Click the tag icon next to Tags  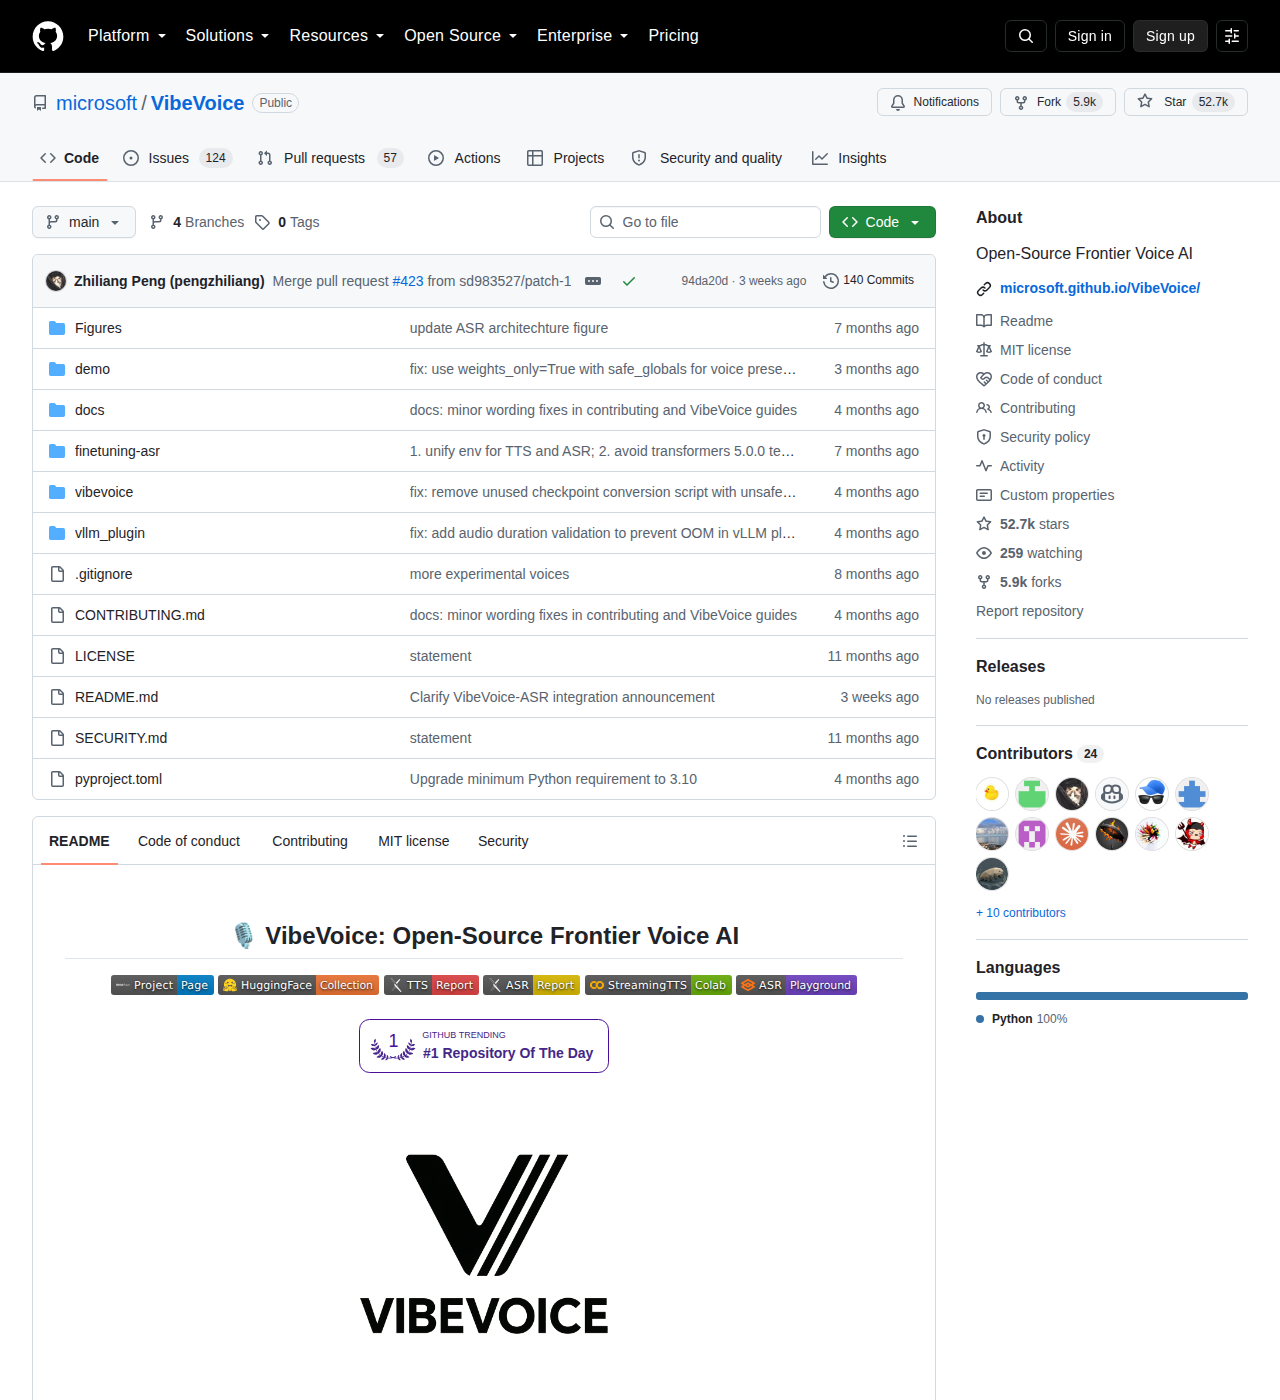[x=262, y=222]
